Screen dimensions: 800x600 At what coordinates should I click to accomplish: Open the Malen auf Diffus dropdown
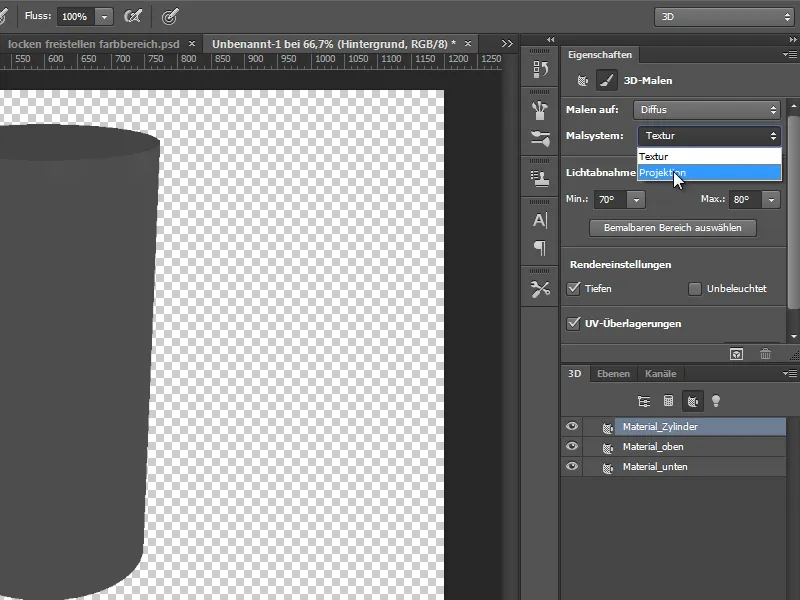[707, 110]
